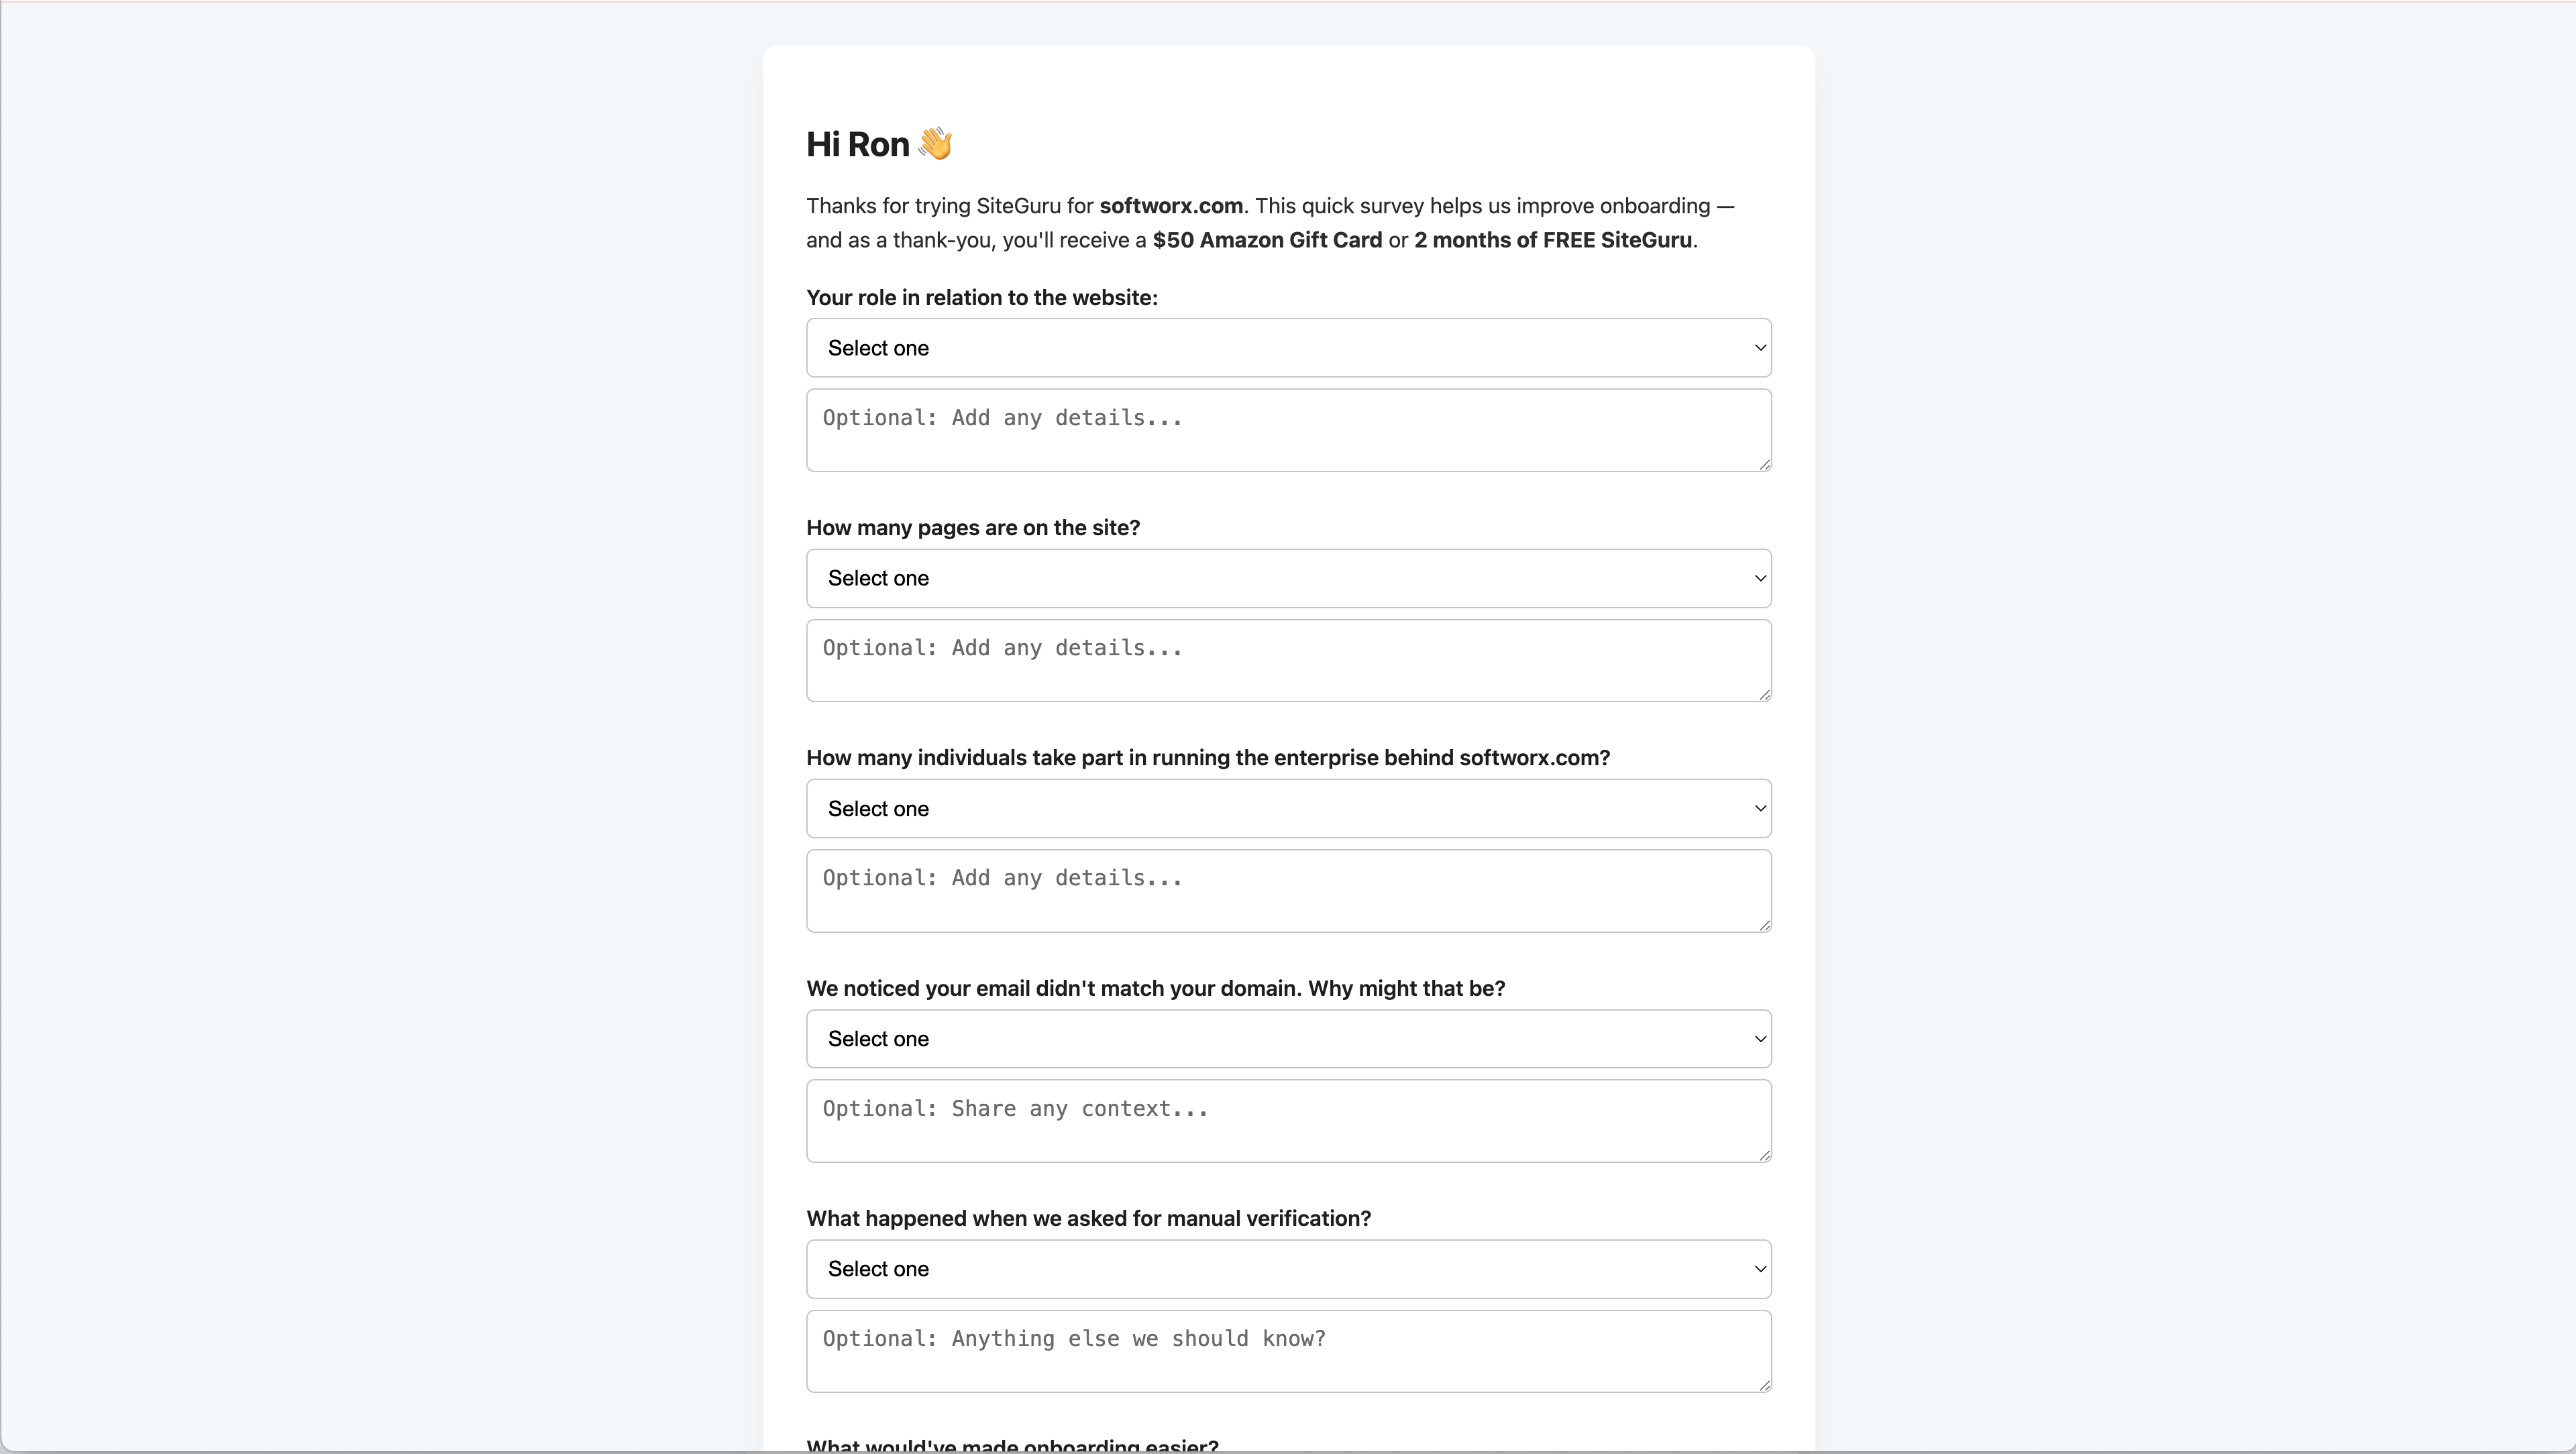Open the individuals running enterprise dropdown
The image size is (2576, 1454).
pyautogui.click(x=1288, y=808)
